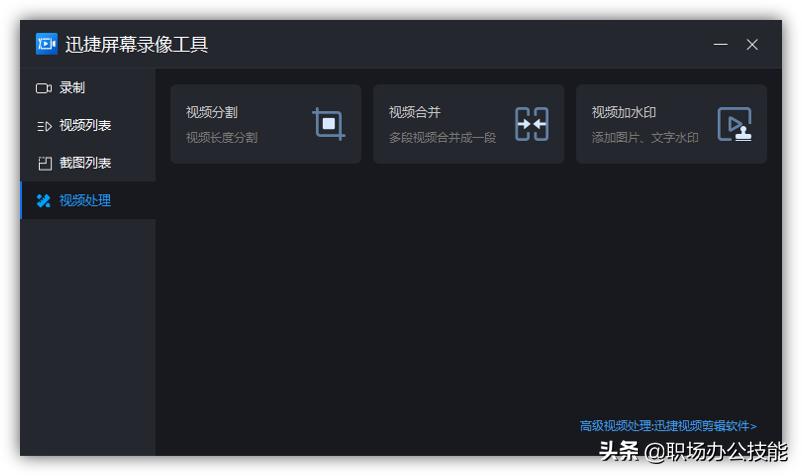Screen dimensions: 802x476
Task: Switch to the 视频列表 tab
Action: [x=88, y=125]
